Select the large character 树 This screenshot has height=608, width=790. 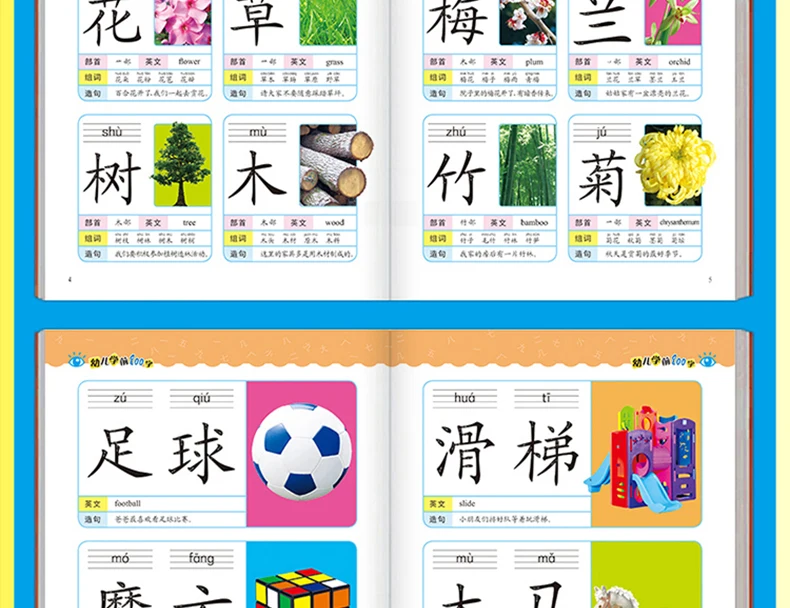(x=112, y=179)
